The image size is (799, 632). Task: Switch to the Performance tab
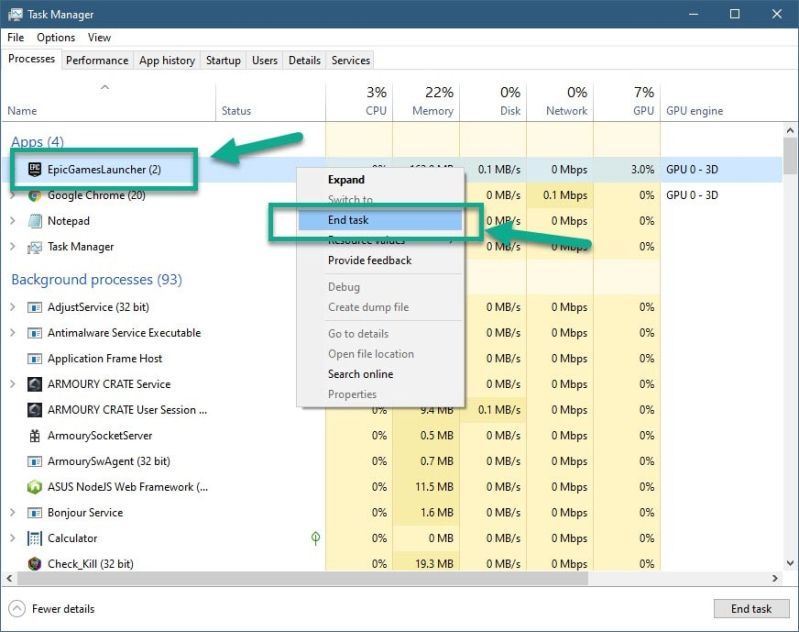97,60
